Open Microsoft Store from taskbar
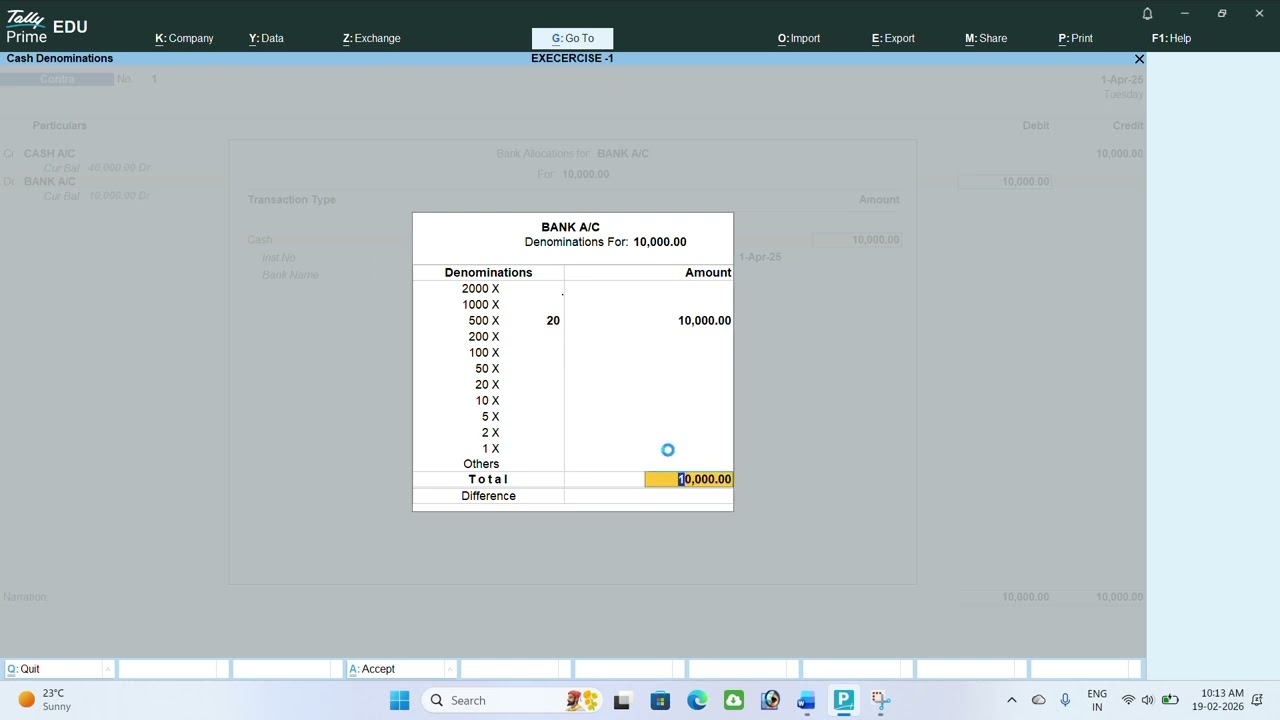 coord(660,700)
